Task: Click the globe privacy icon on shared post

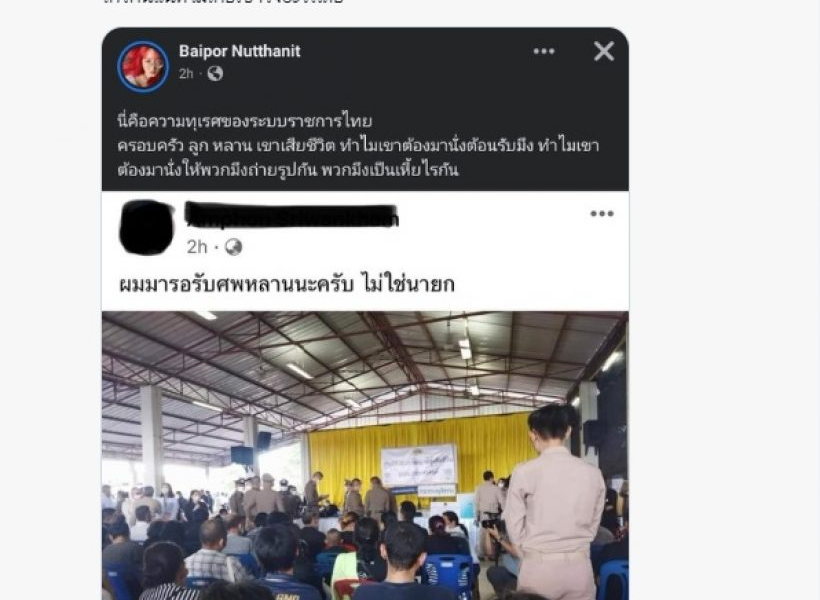Action: click(233, 247)
